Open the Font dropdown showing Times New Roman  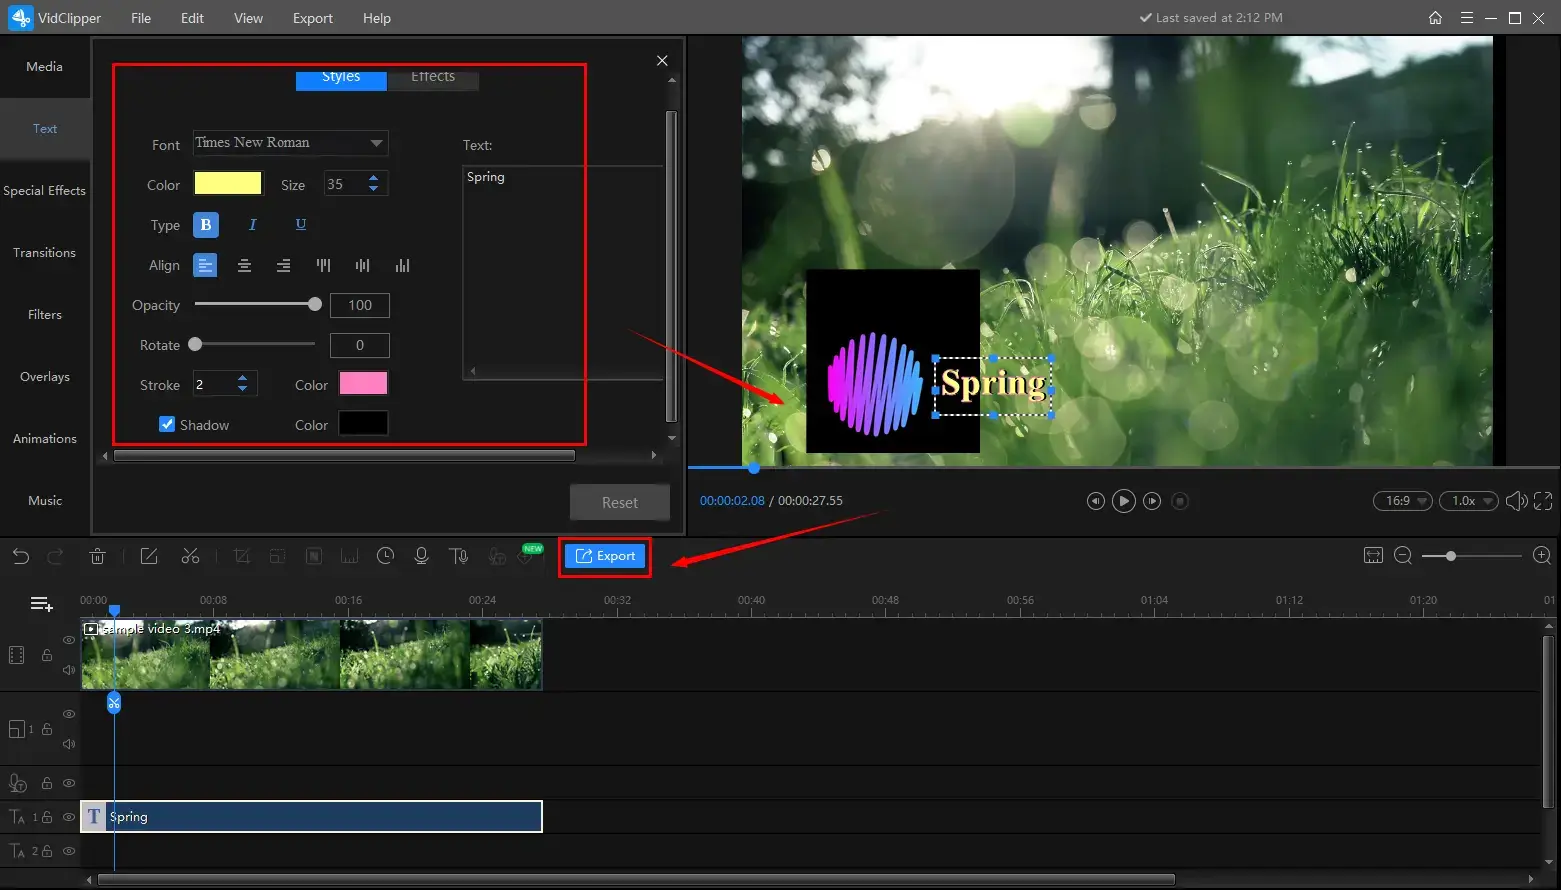(x=290, y=143)
